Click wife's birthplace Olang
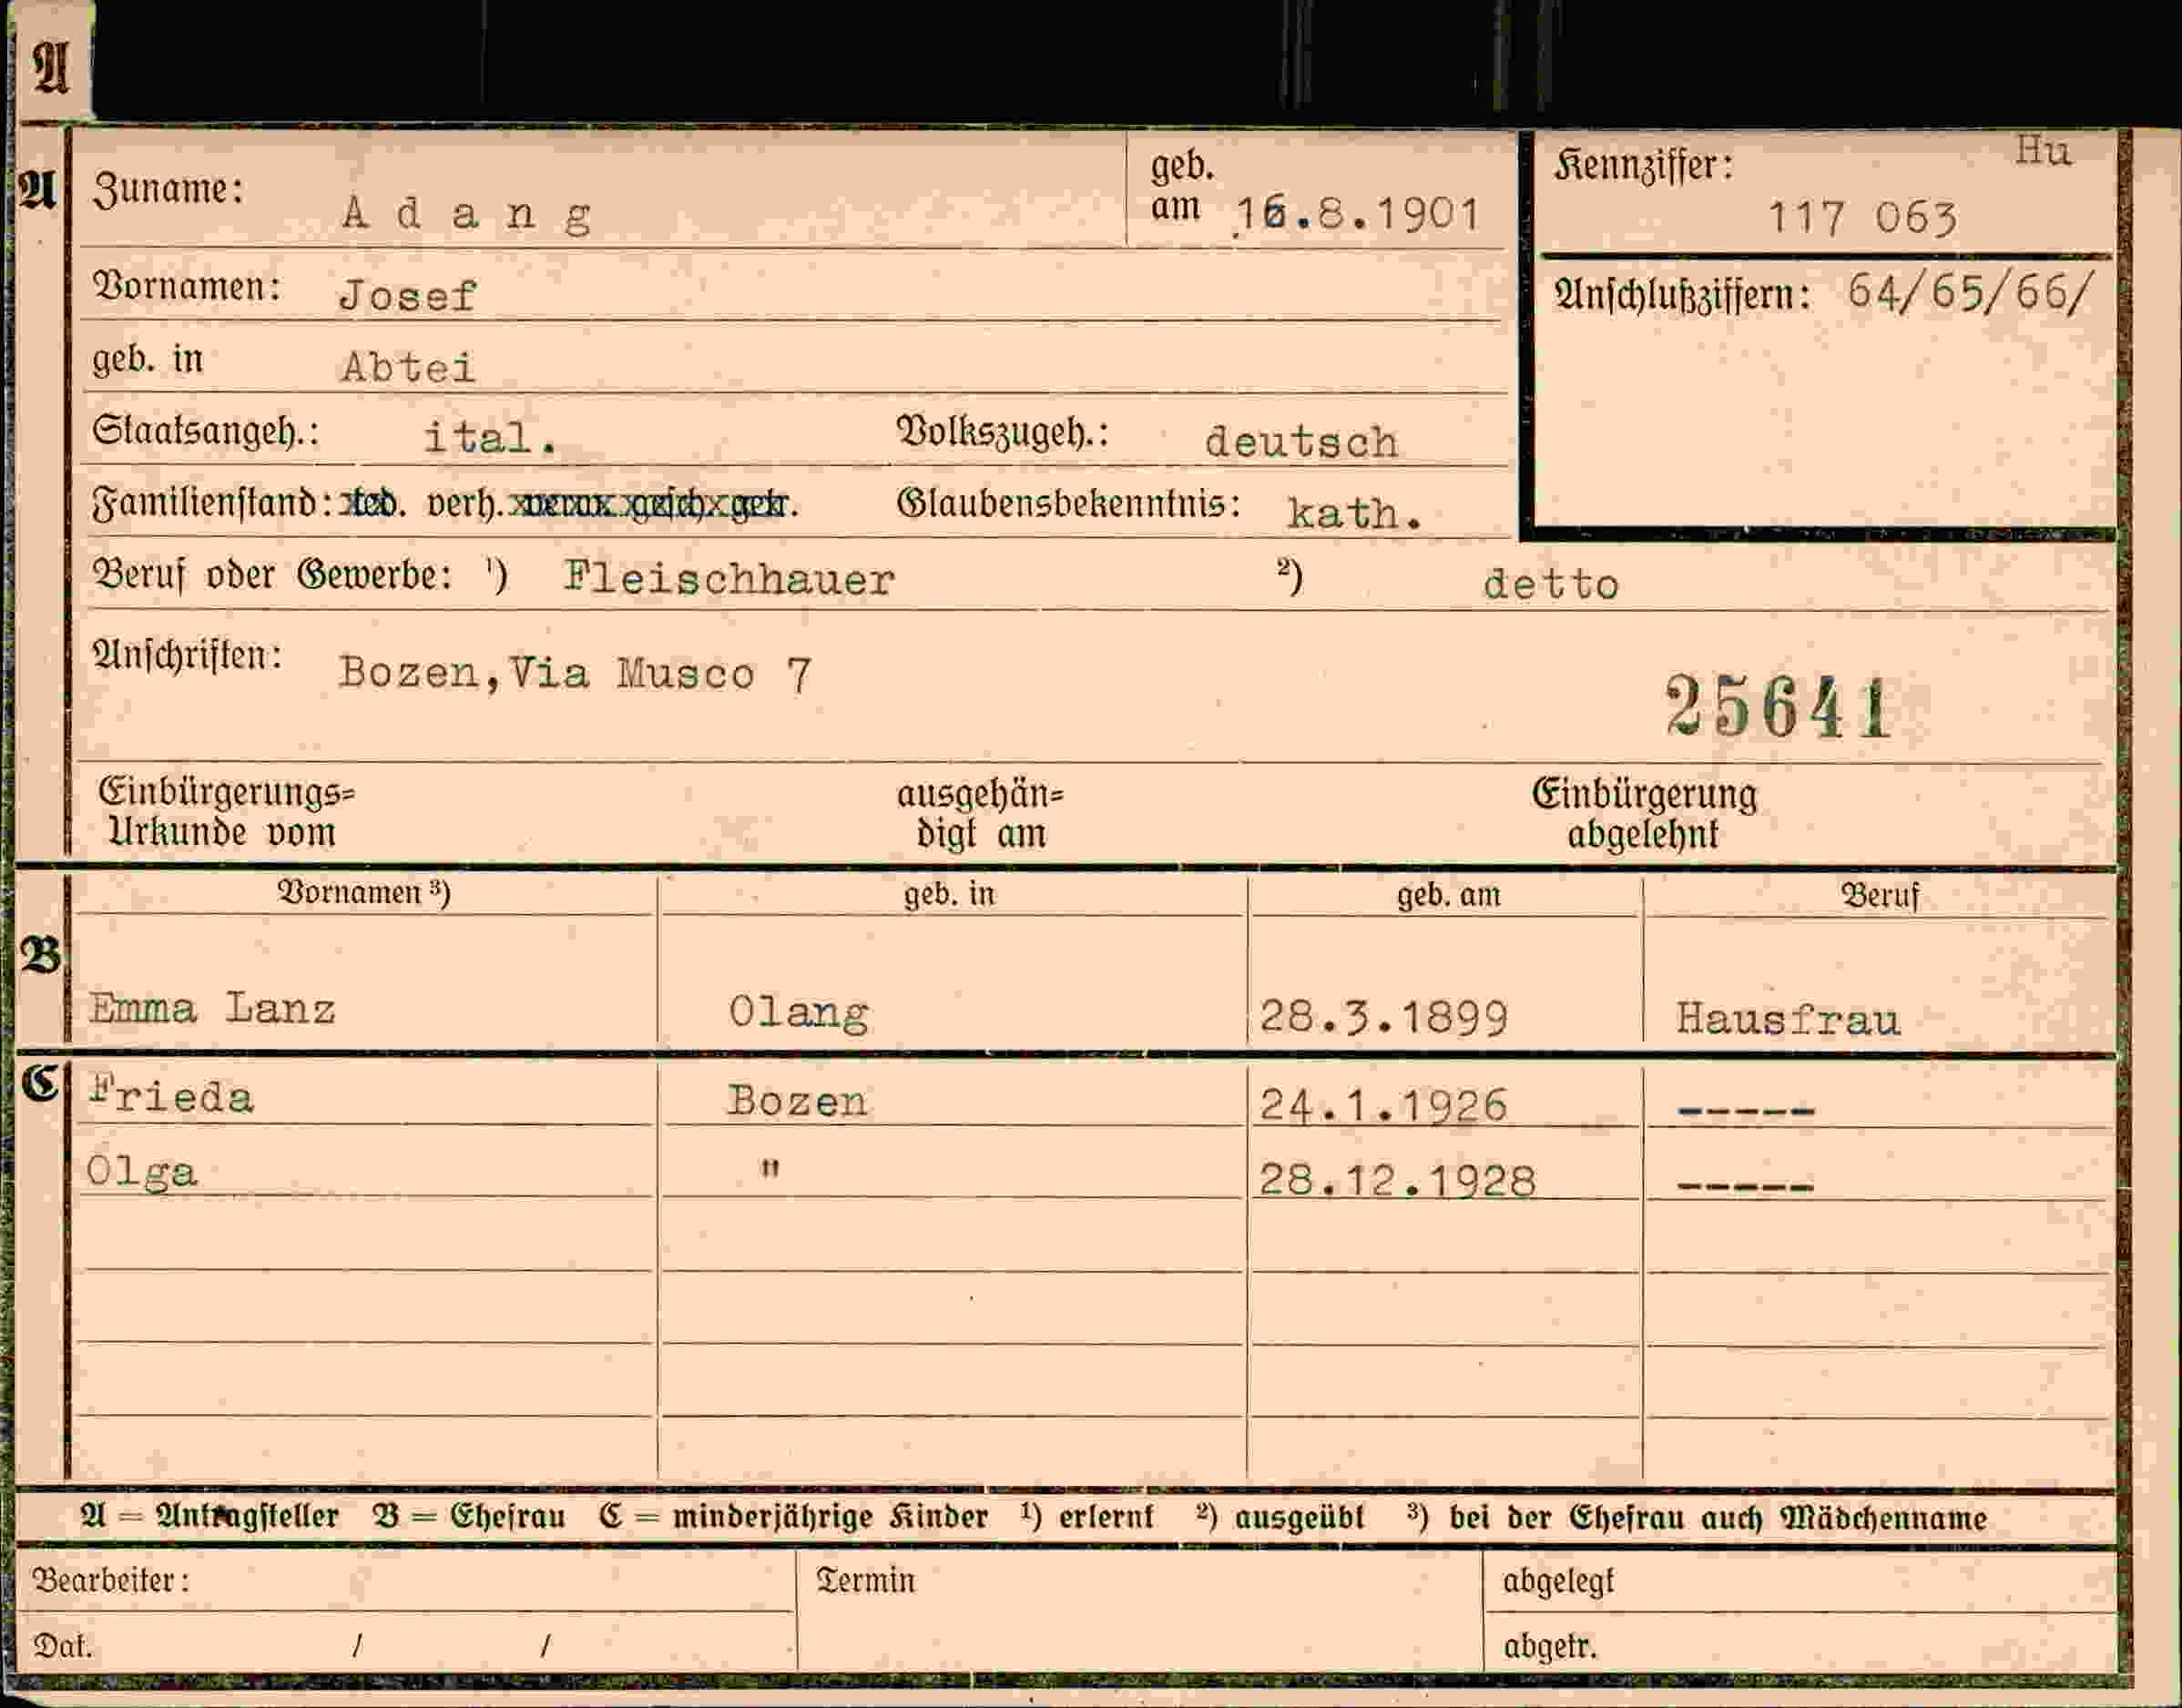The image size is (2182, 1708). coord(799,1013)
